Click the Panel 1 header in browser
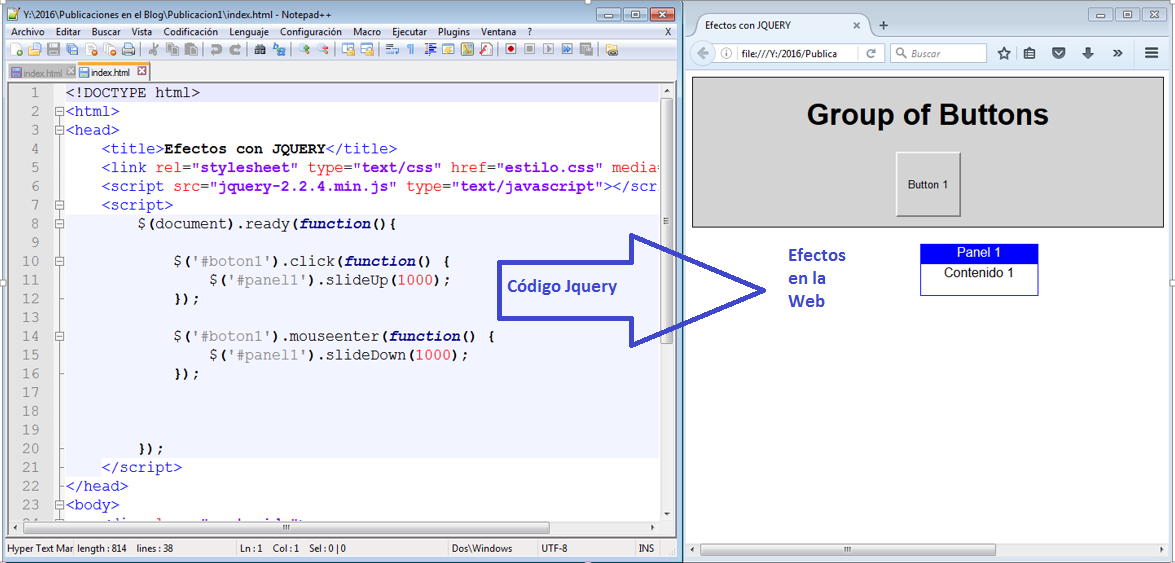 (979, 253)
